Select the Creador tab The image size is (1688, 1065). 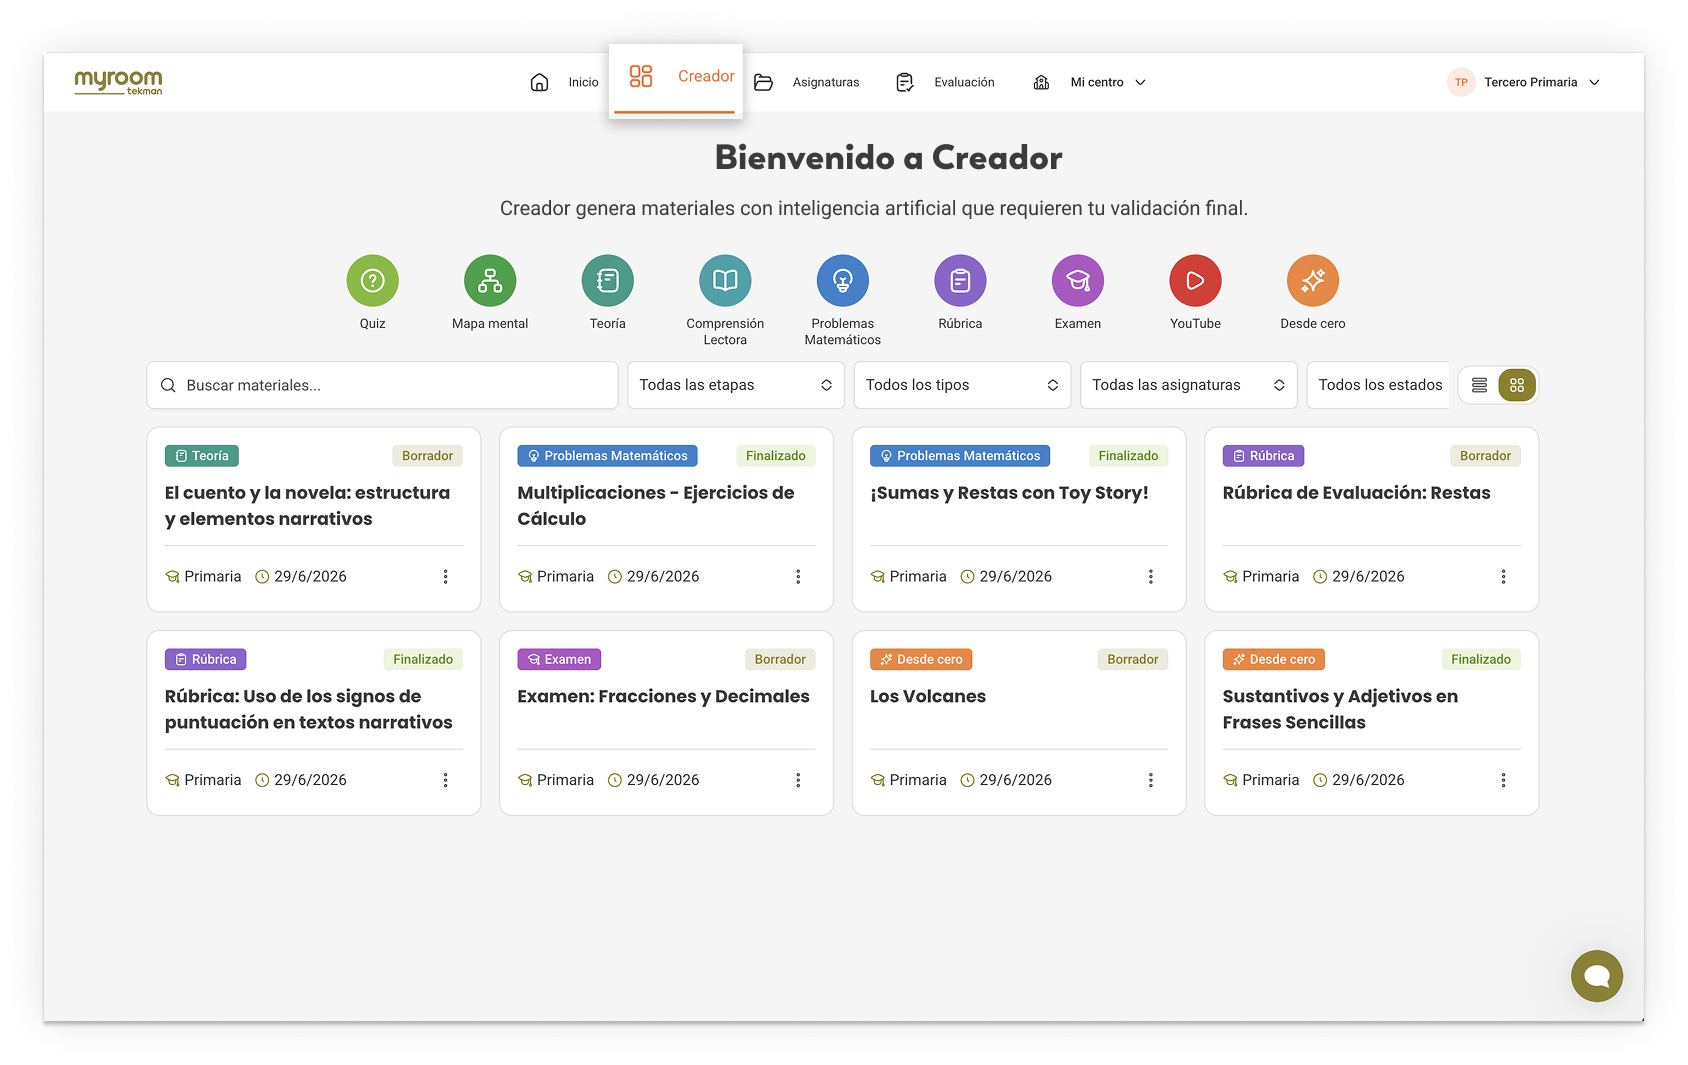tap(676, 79)
